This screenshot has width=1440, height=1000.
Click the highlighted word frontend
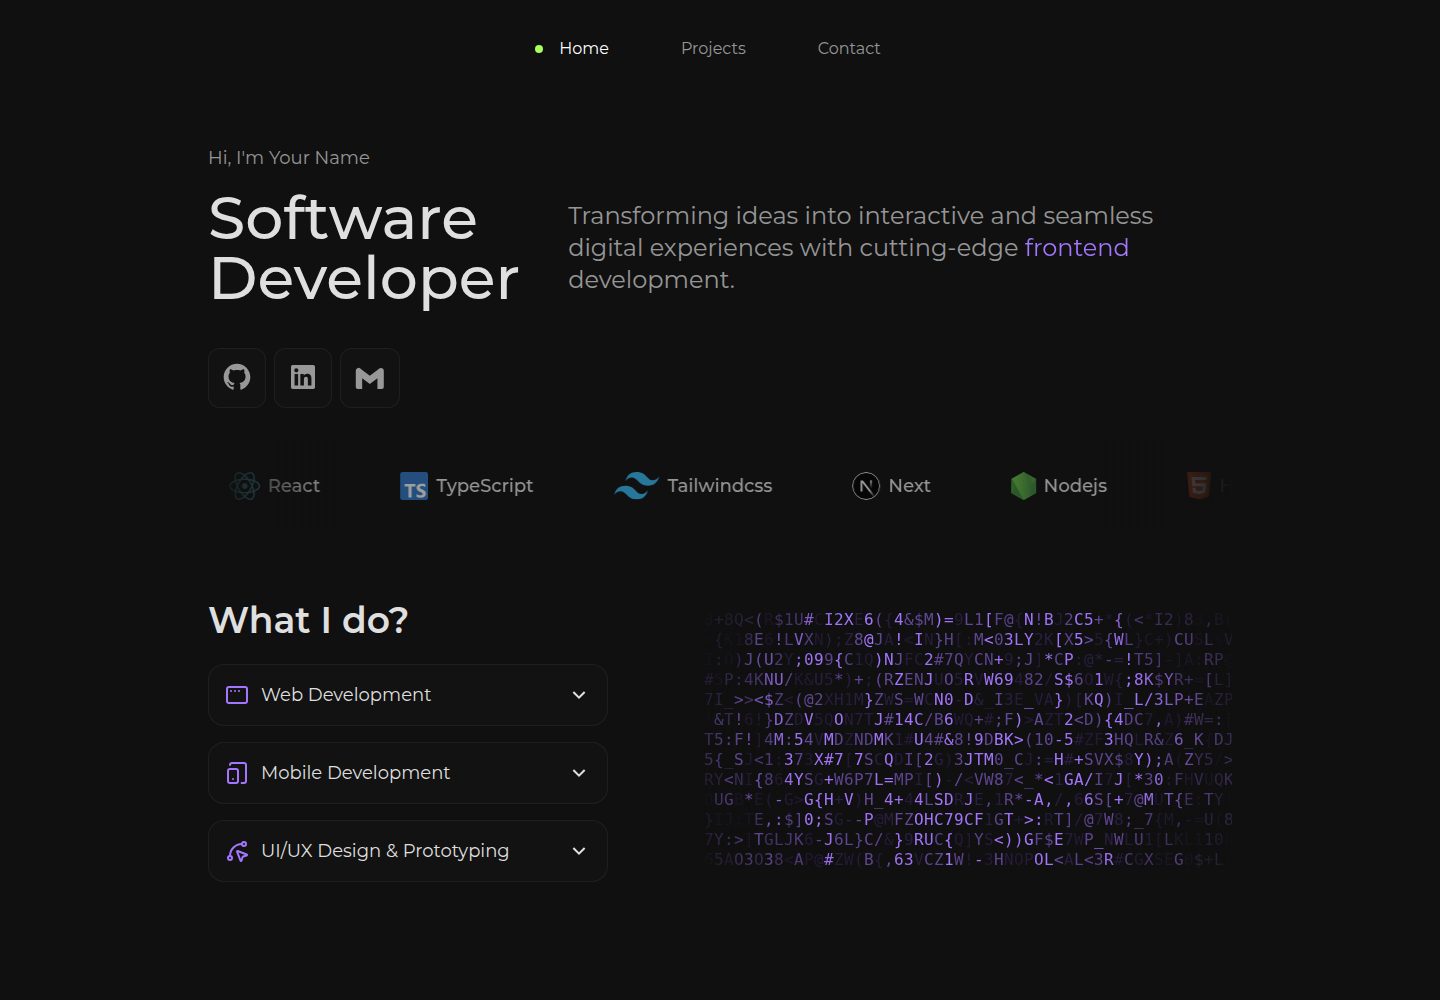1077,248
